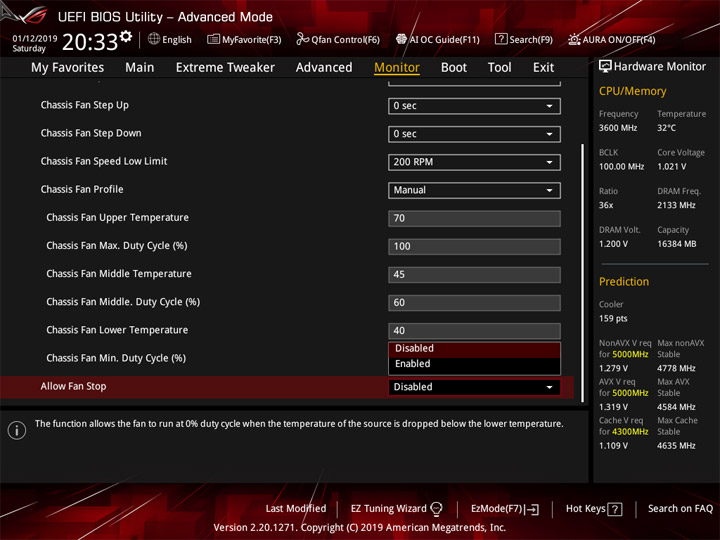Click Last Modified button

tap(296, 509)
